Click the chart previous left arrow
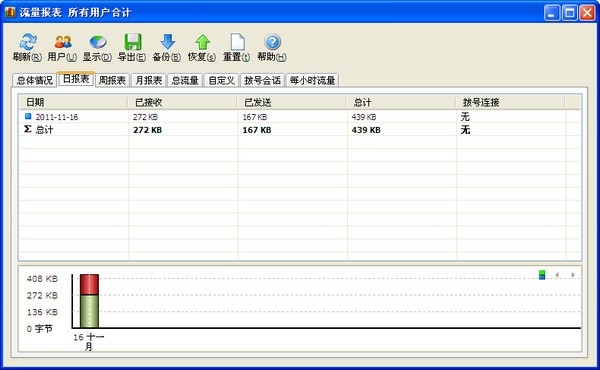The width and height of the screenshot is (600, 370). (x=557, y=275)
